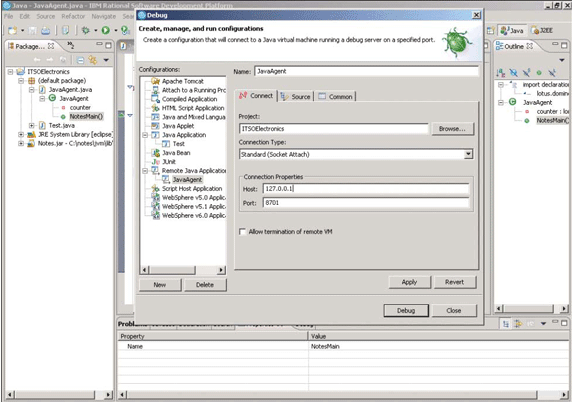The image size is (572, 402).
Task: Switch to the Java perspective
Action: (x=512, y=31)
